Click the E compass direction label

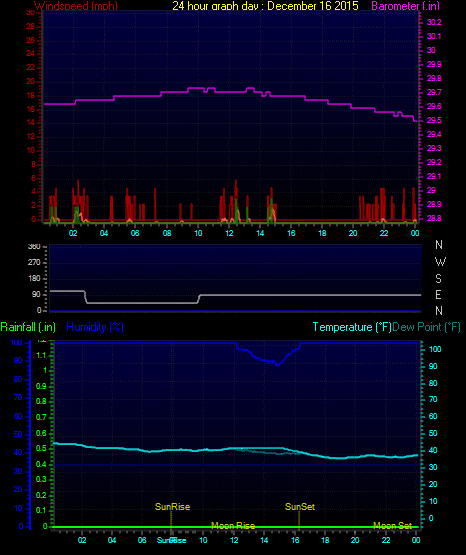[x=438, y=294]
